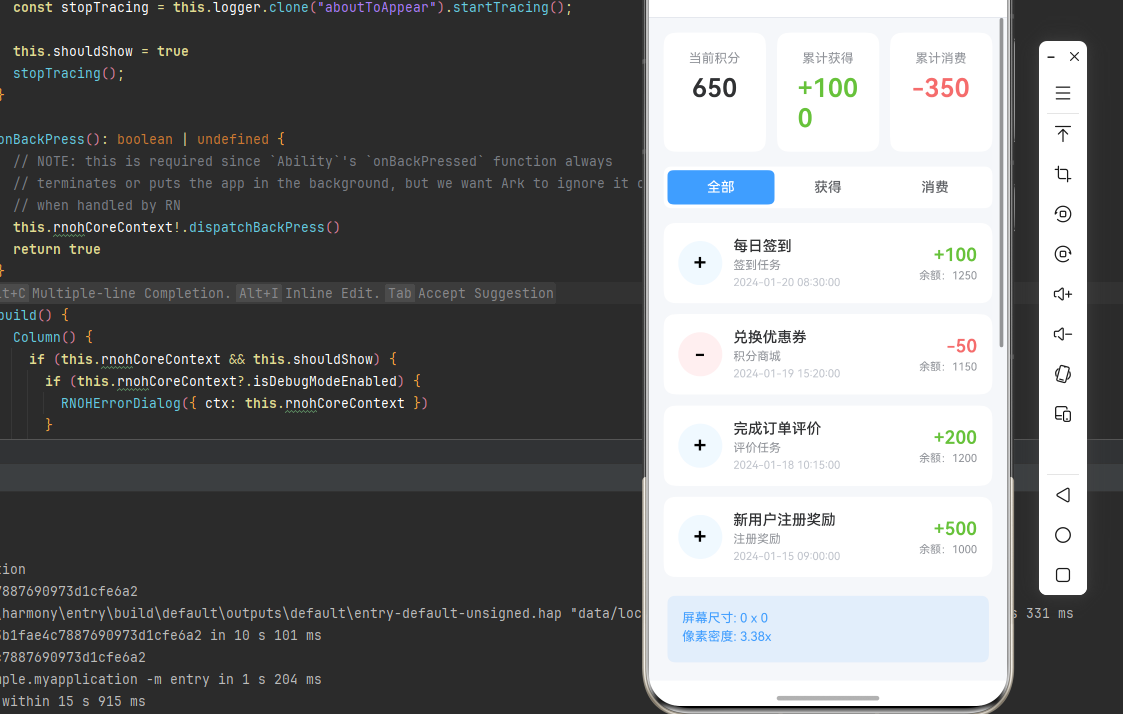Click the -50 points value
This screenshot has height=714, width=1123.
click(961, 346)
